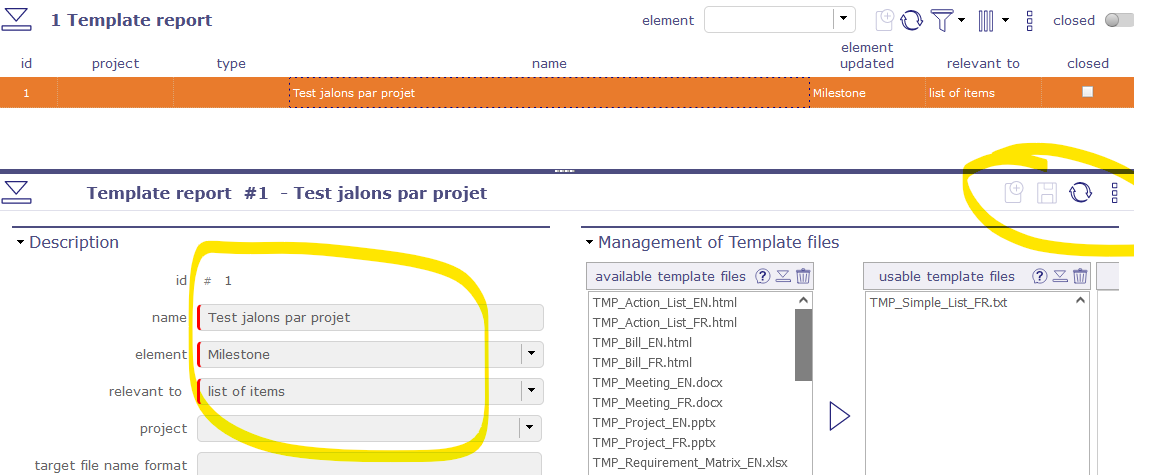This screenshot has width=1173, height=475.
Task: Select TMP_Meeting_EN.docx in available files
Action: (x=657, y=382)
